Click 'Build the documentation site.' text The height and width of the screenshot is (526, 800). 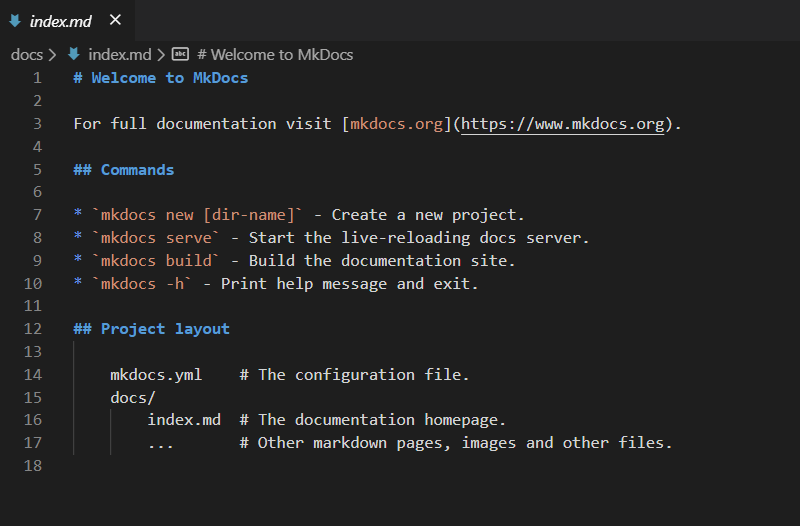click(382, 261)
